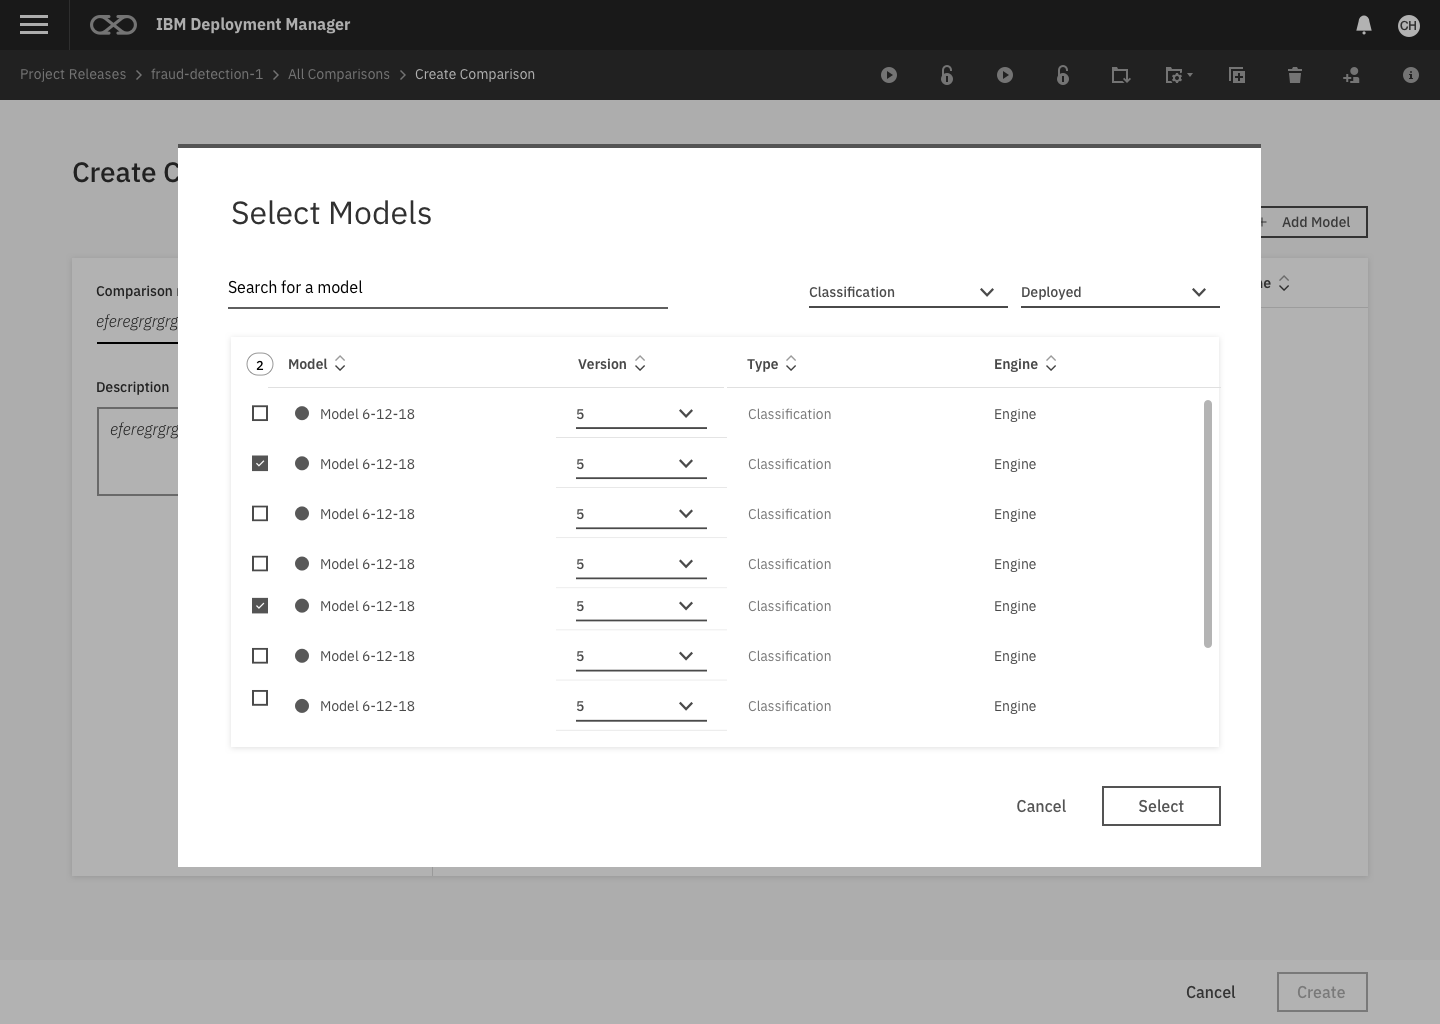Check the third model row's checkbox

[x=260, y=513]
